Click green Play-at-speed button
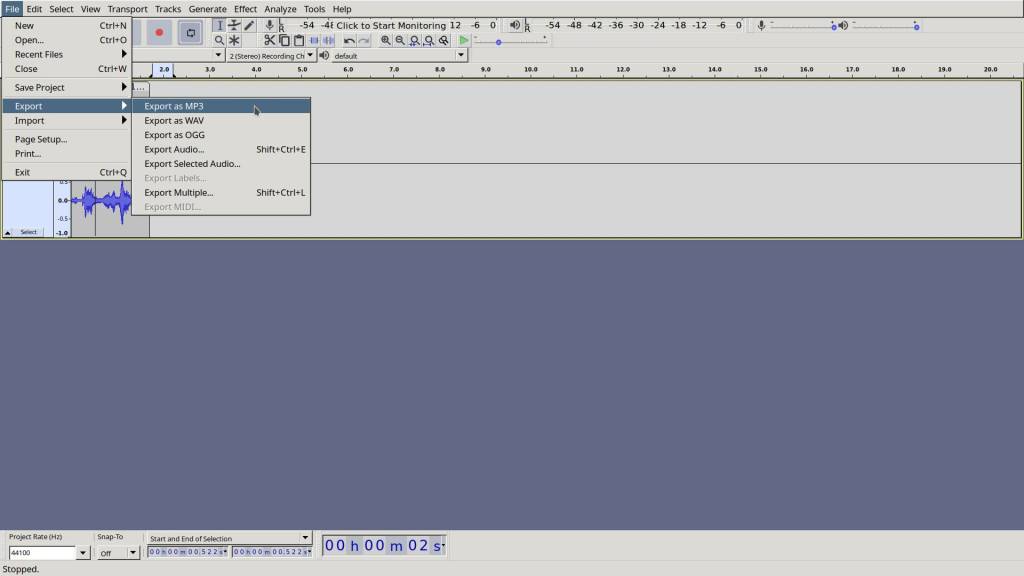Viewport: 1024px width, 576px height. (463, 40)
